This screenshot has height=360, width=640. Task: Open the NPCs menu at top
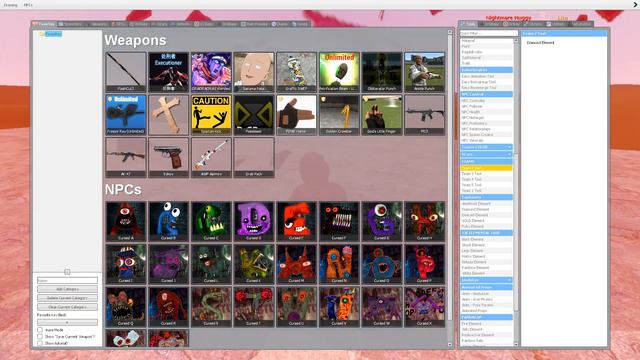pyautogui.click(x=28, y=5)
